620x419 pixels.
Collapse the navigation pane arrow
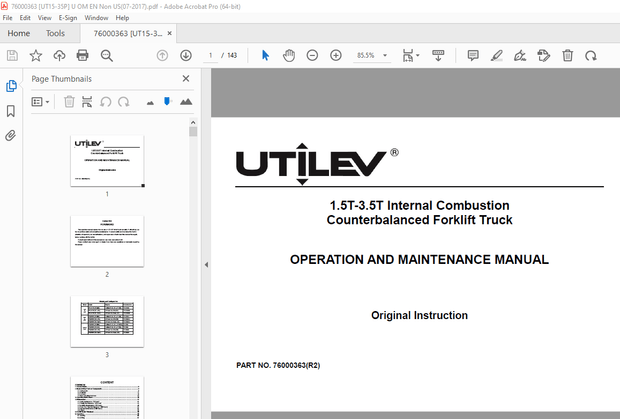point(206,264)
